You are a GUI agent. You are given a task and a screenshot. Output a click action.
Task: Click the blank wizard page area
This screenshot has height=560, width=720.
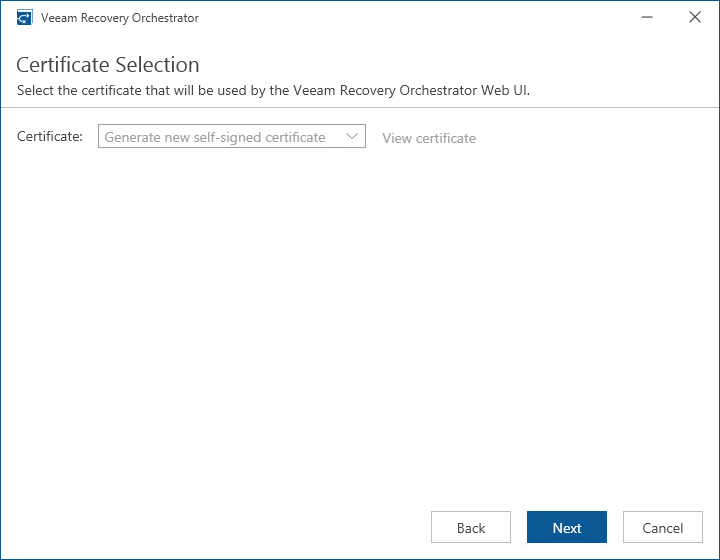[360, 320]
